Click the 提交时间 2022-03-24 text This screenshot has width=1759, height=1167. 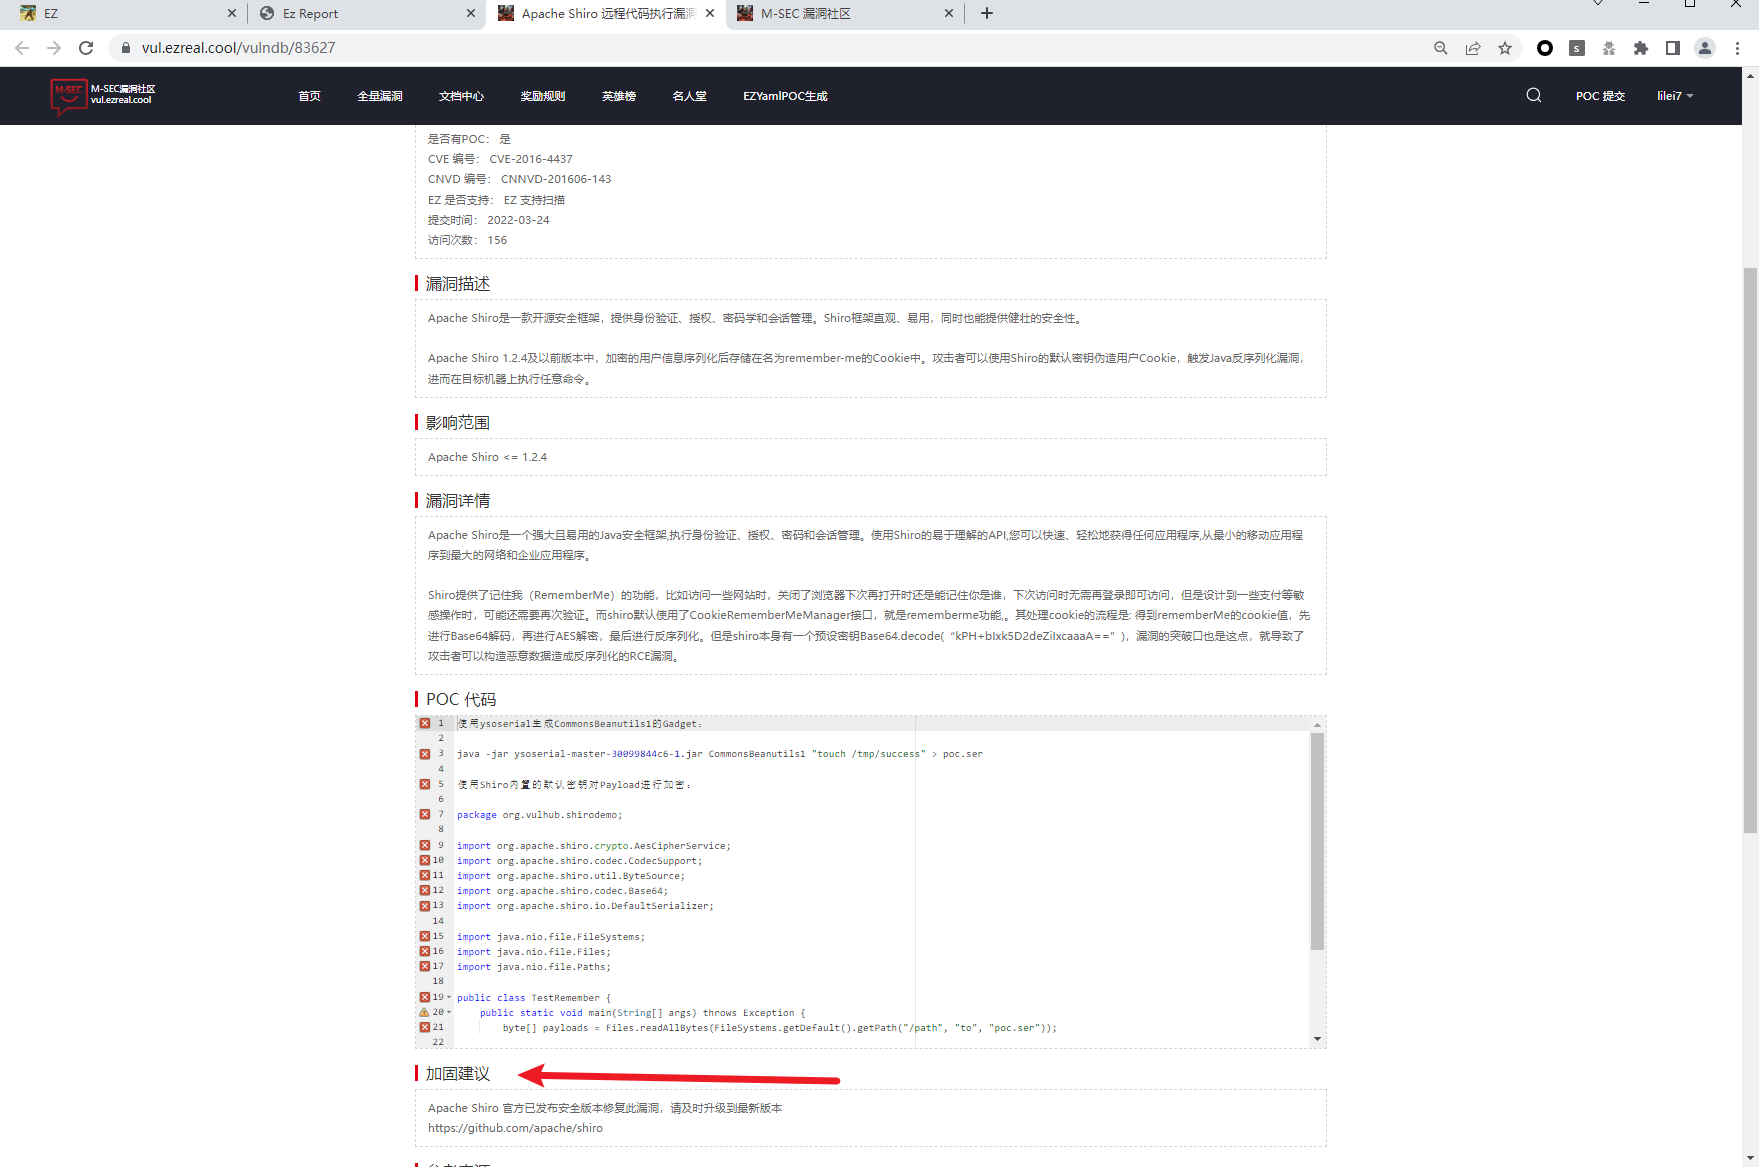point(489,220)
